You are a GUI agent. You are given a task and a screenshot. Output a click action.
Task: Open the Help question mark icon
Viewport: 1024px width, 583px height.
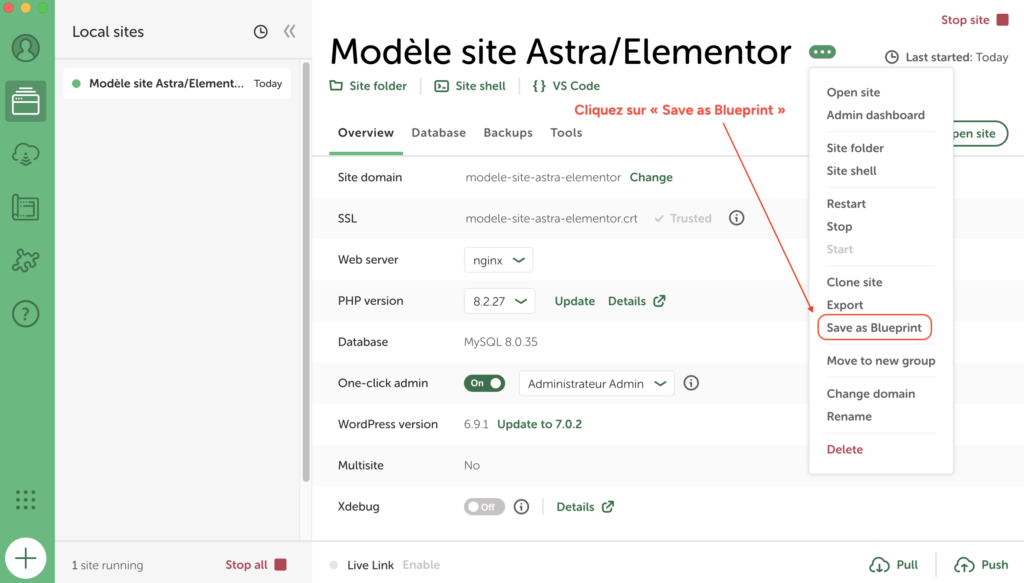coord(25,314)
